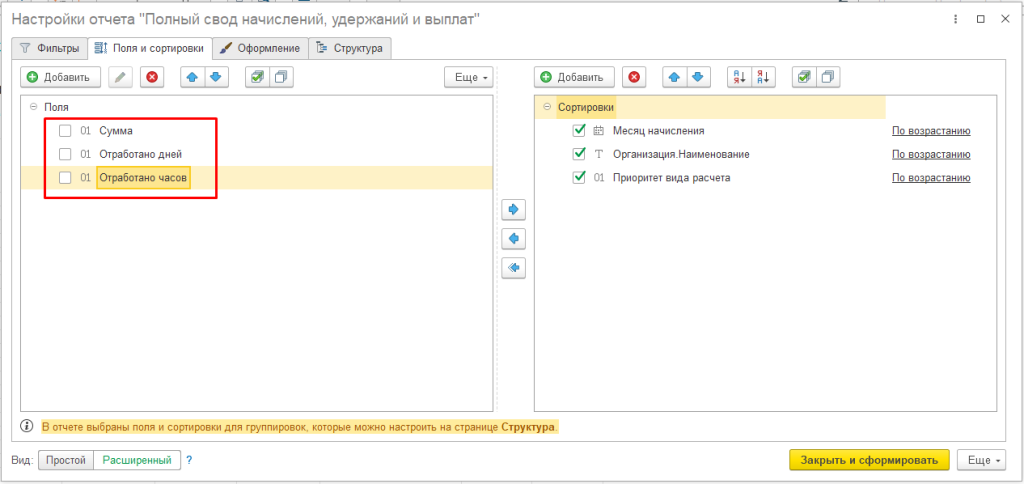Click right arrow to add field to sortings
Viewport: 1024px width, 484px height.
point(514,210)
